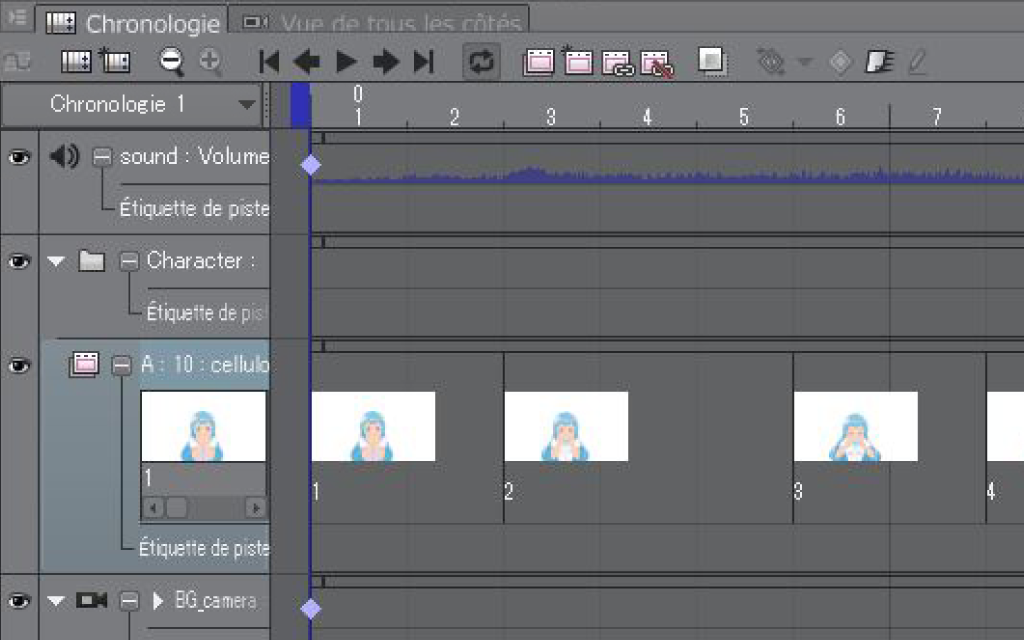Click Étiquette de piste under sound track
Screen dimensions: 1024x640
coord(195,208)
